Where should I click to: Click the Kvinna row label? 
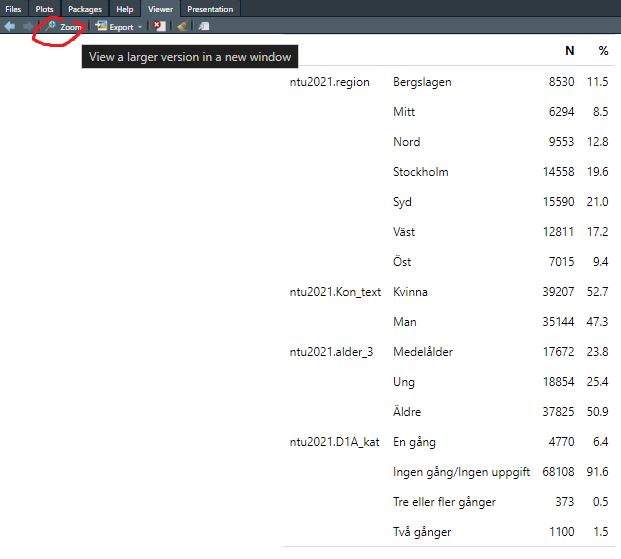point(410,292)
